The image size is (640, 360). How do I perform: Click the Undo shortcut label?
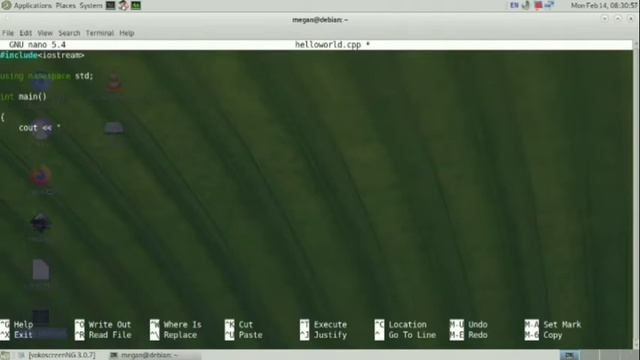[478, 324]
